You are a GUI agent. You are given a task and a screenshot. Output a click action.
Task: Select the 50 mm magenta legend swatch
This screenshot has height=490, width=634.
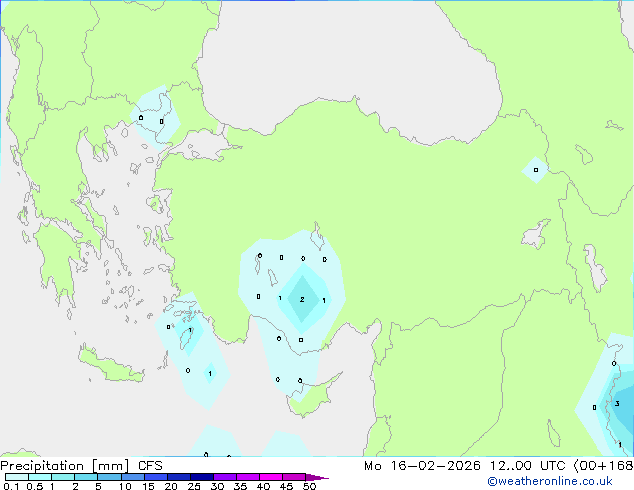pos(316,477)
